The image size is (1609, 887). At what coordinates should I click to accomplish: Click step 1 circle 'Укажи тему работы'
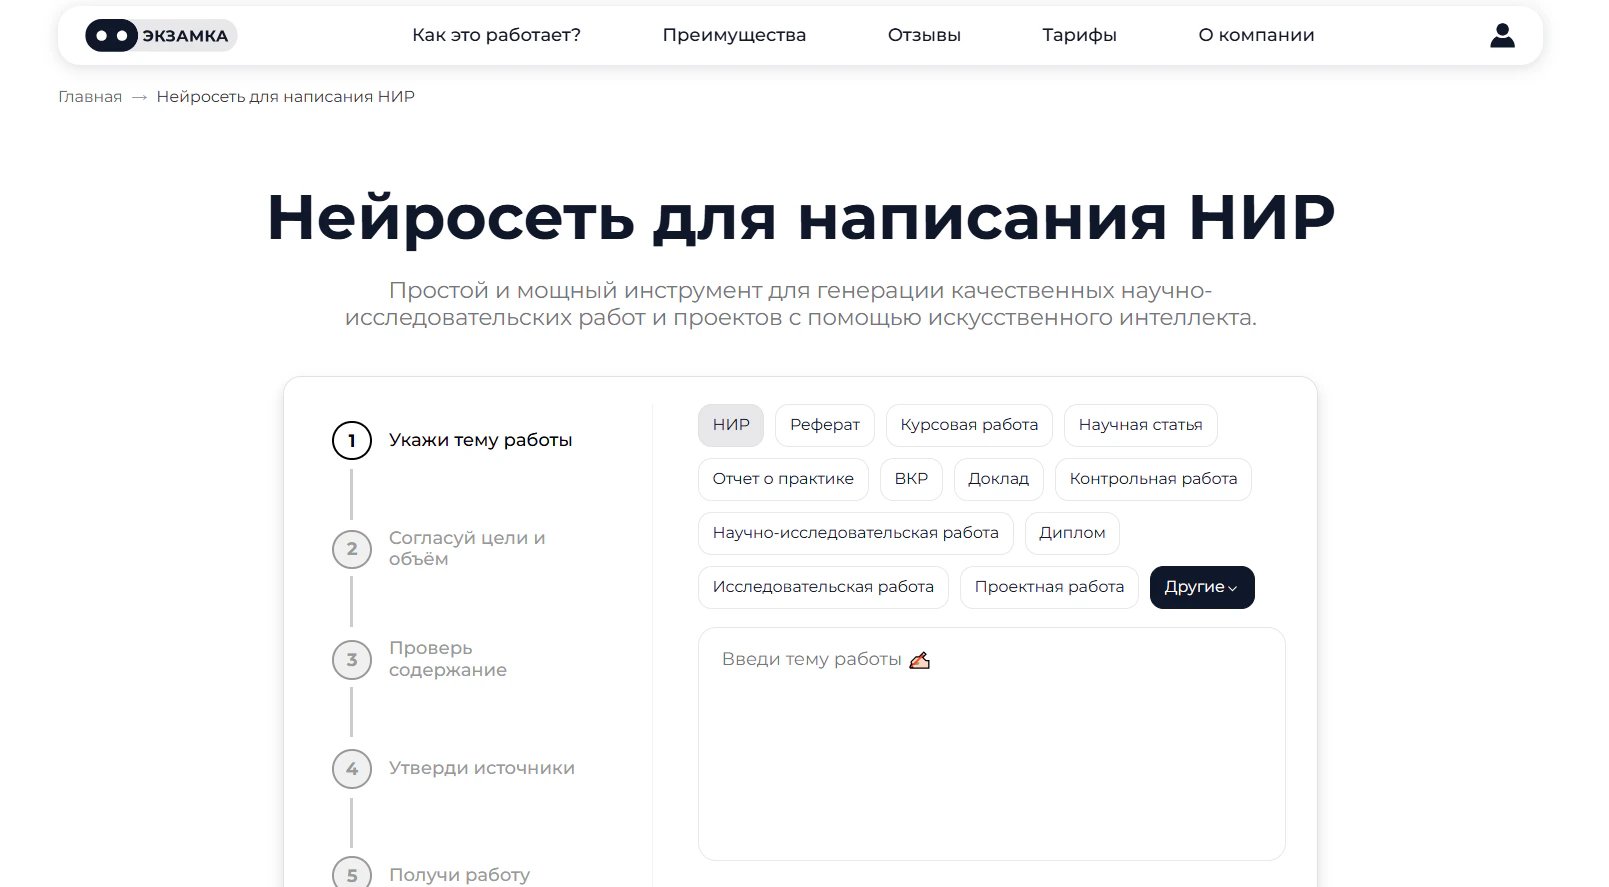tap(352, 440)
